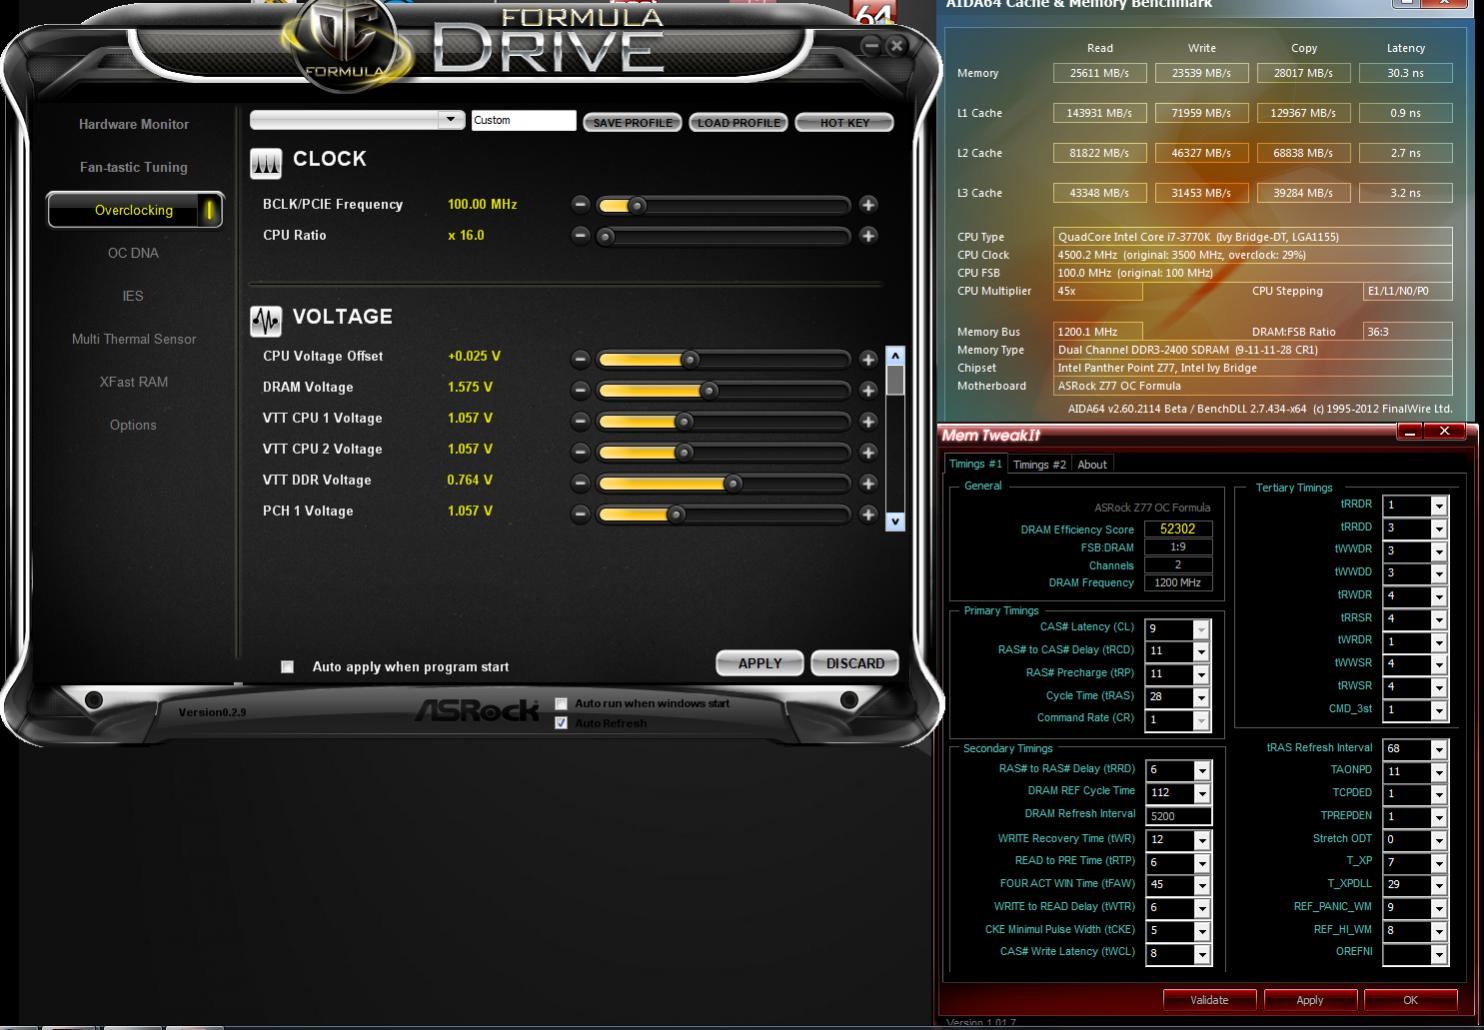This screenshot has height=1030, width=1484.
Task: Open the tRRDR tertiary timing dropdown
Action: [x=1439, y=506]
